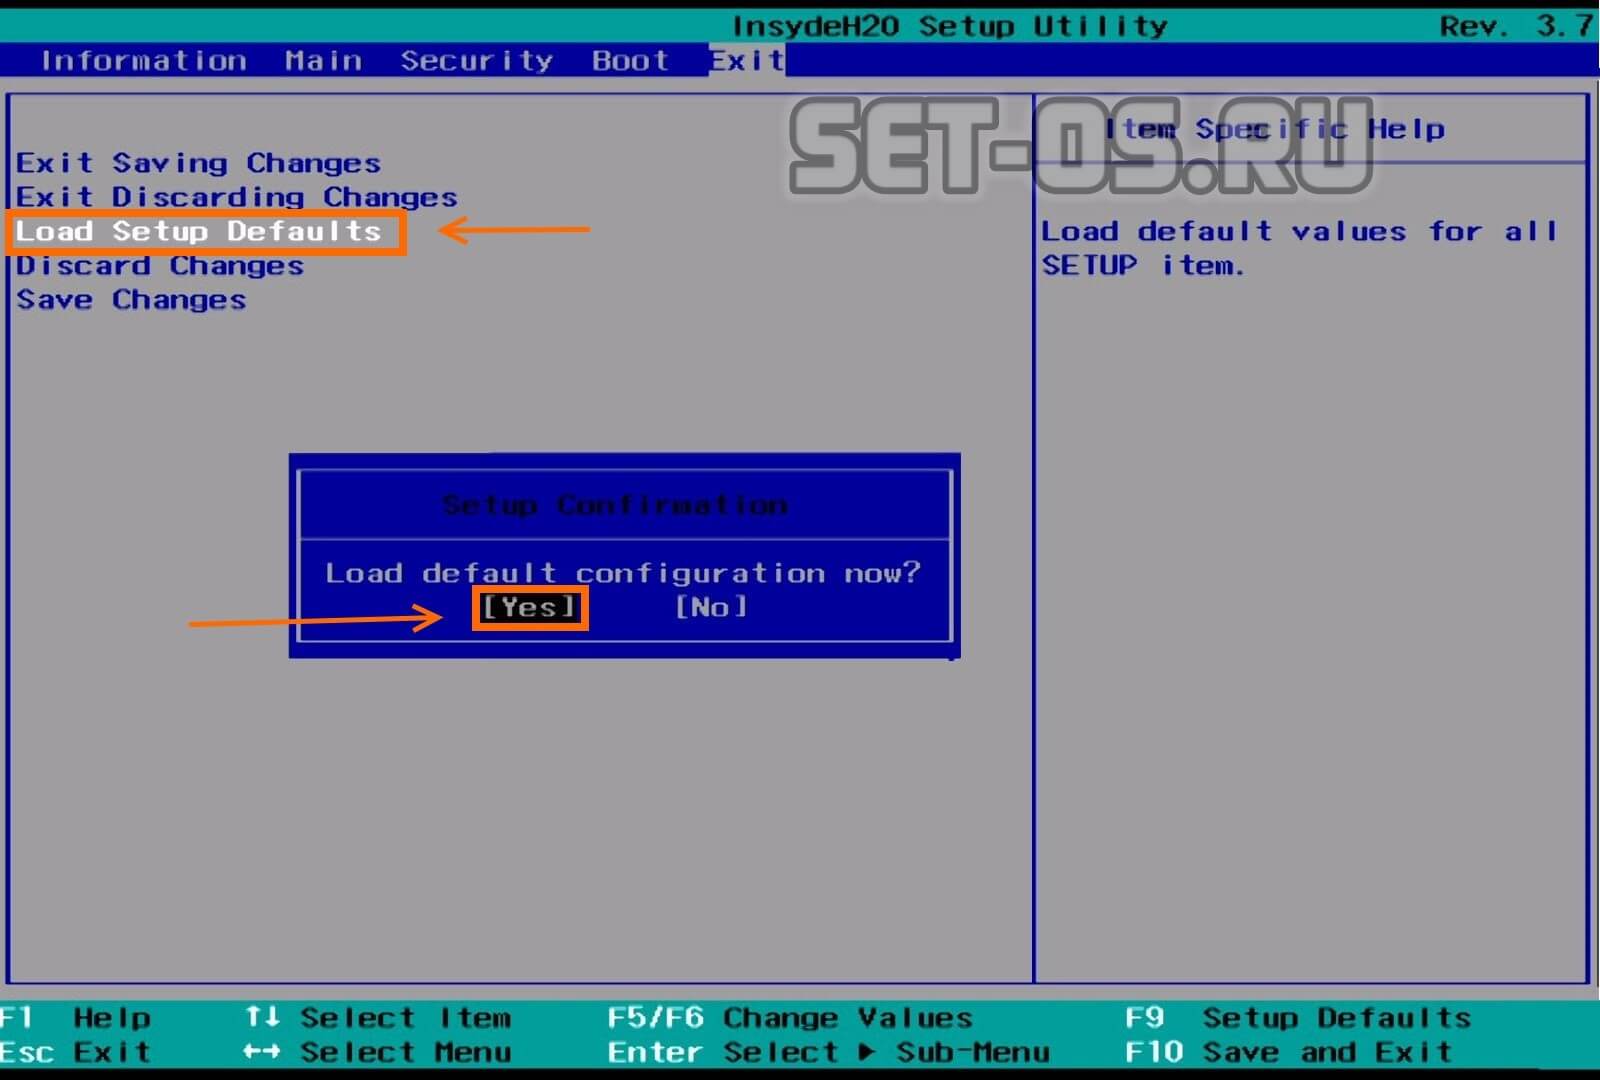Screen dimensions: 1600x1080
Task: Click 'Load default configuration now?' prompt text
Action: coord(622,573)
